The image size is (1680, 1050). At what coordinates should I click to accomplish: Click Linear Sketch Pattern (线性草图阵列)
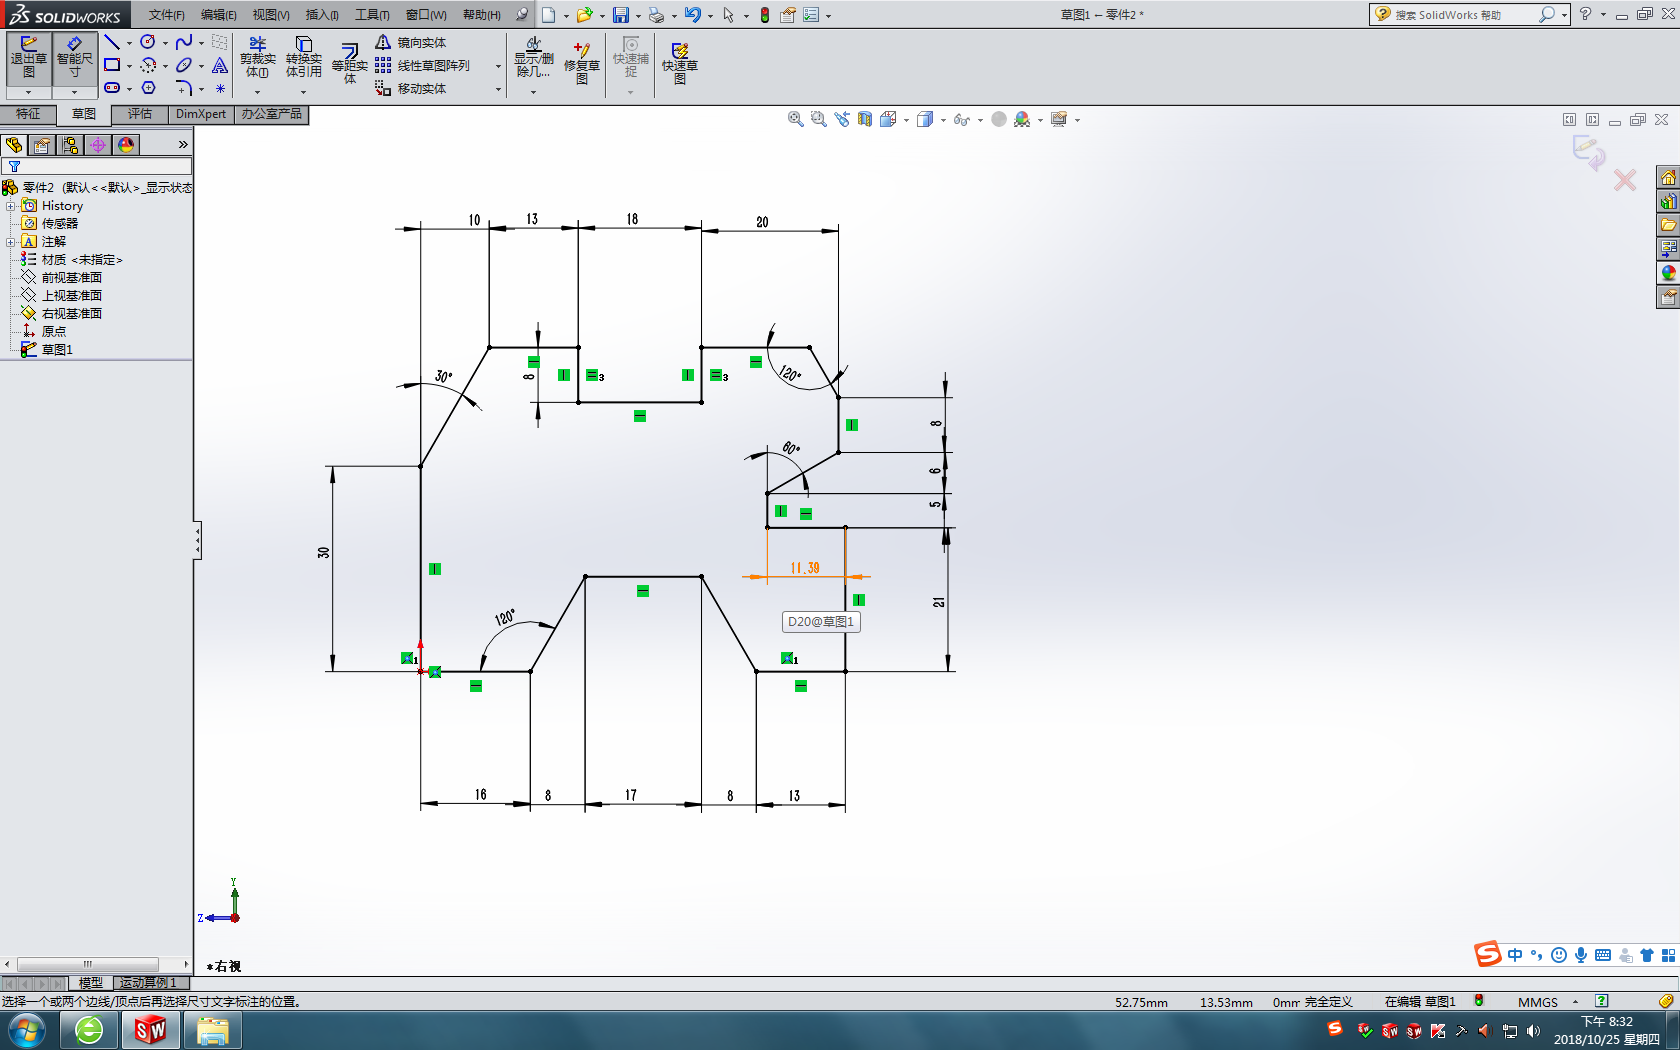tap(422, 65)
